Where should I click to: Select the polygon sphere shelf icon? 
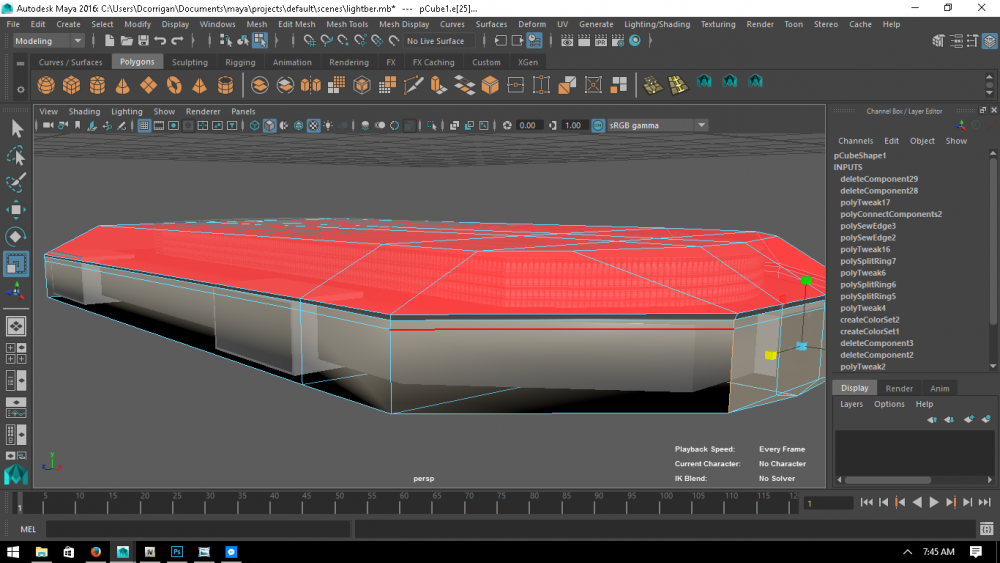coord(44,85)
